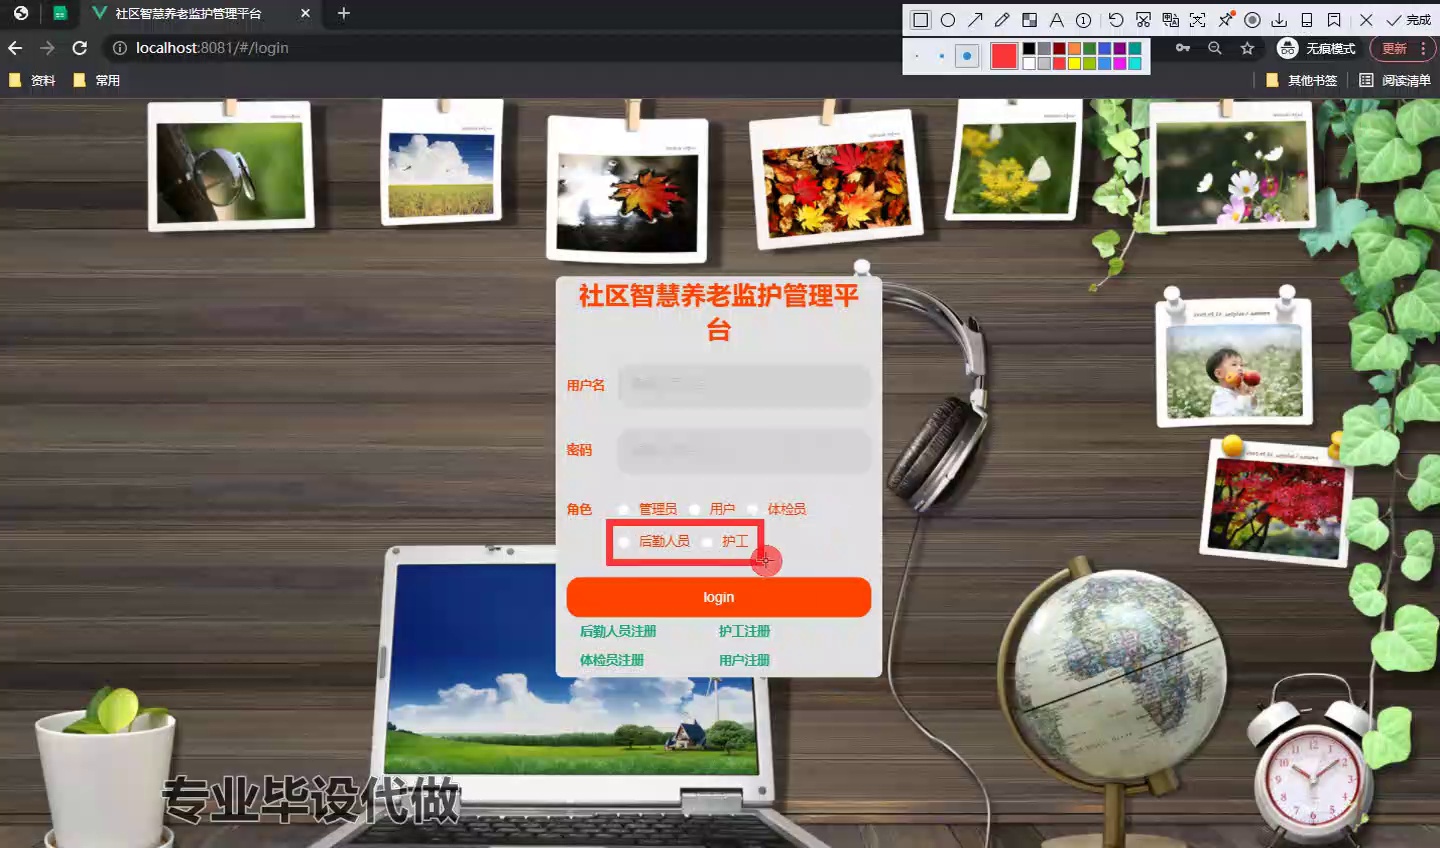This screenshot has width=1440, height=848.
Task: Go forward in browser
Action: point(47,48)
